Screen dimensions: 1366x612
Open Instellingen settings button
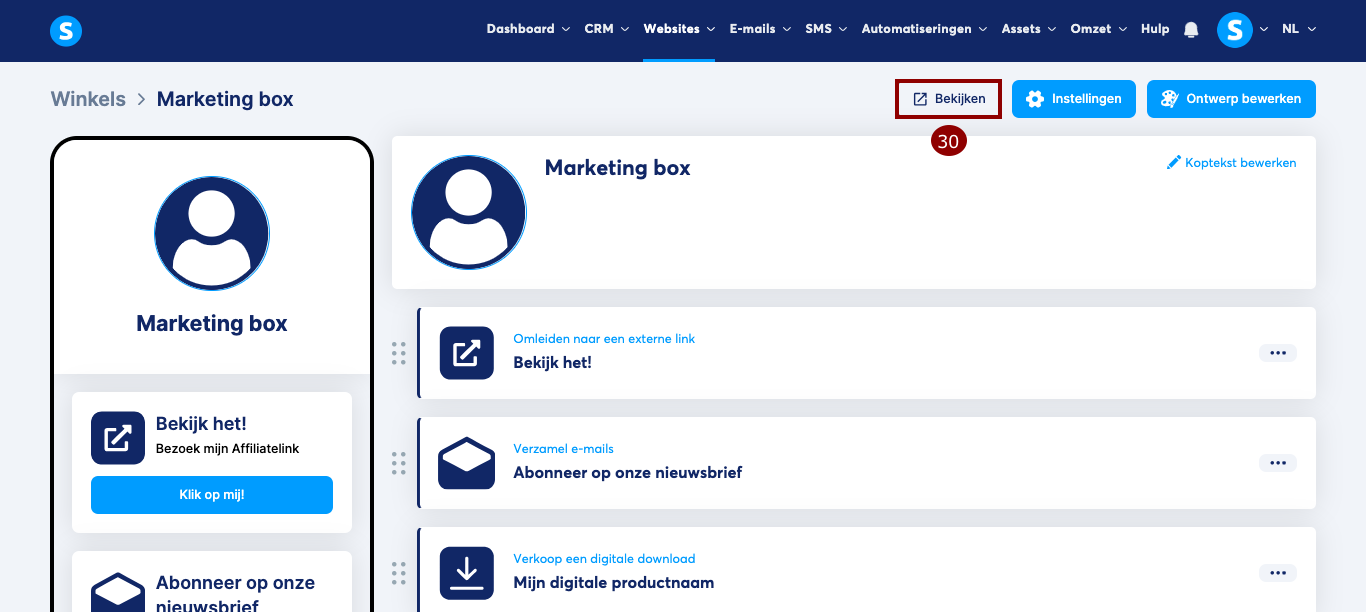[x=1074, y=99]
